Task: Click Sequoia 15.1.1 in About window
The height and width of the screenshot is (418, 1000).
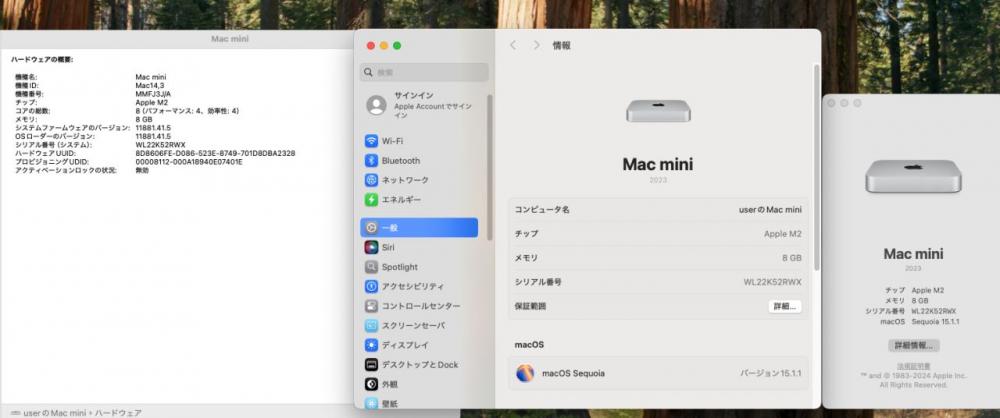Action: 936,322
